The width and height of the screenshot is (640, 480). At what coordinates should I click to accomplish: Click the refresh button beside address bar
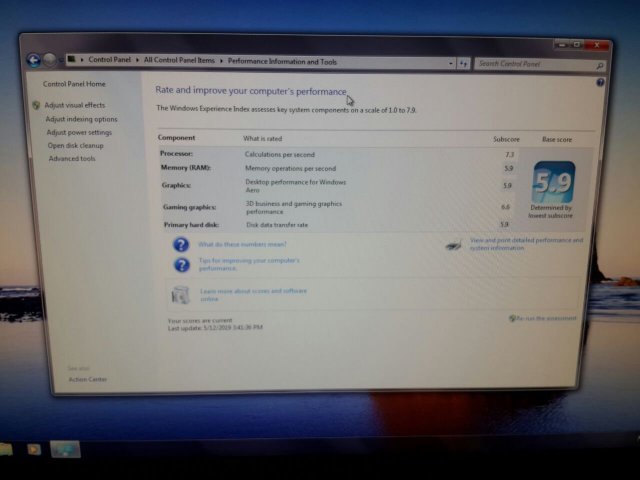tap(463, 63)
